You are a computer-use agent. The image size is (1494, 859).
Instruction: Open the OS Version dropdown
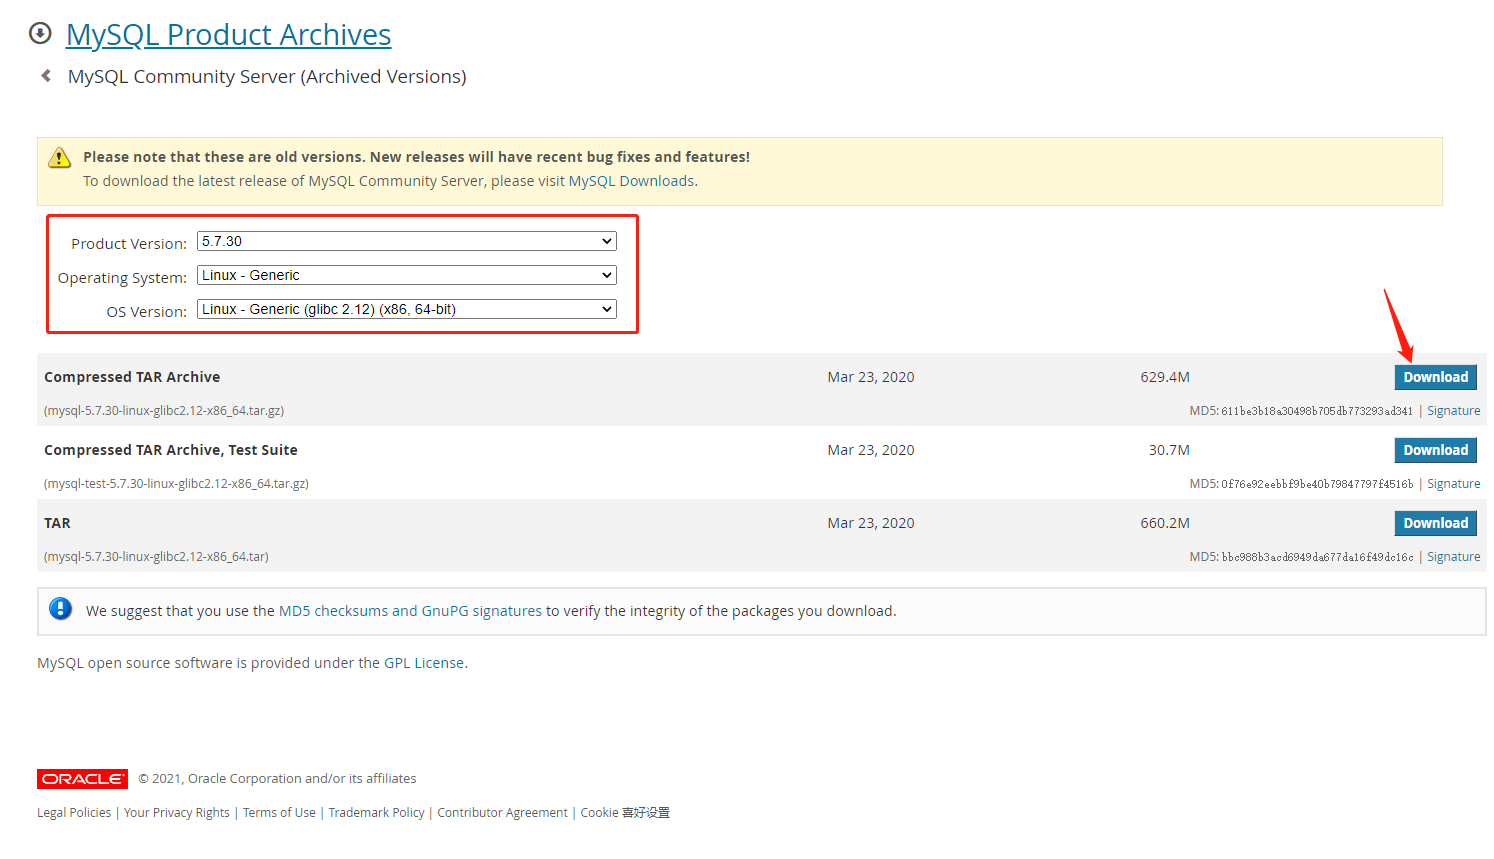pos(407,309)
